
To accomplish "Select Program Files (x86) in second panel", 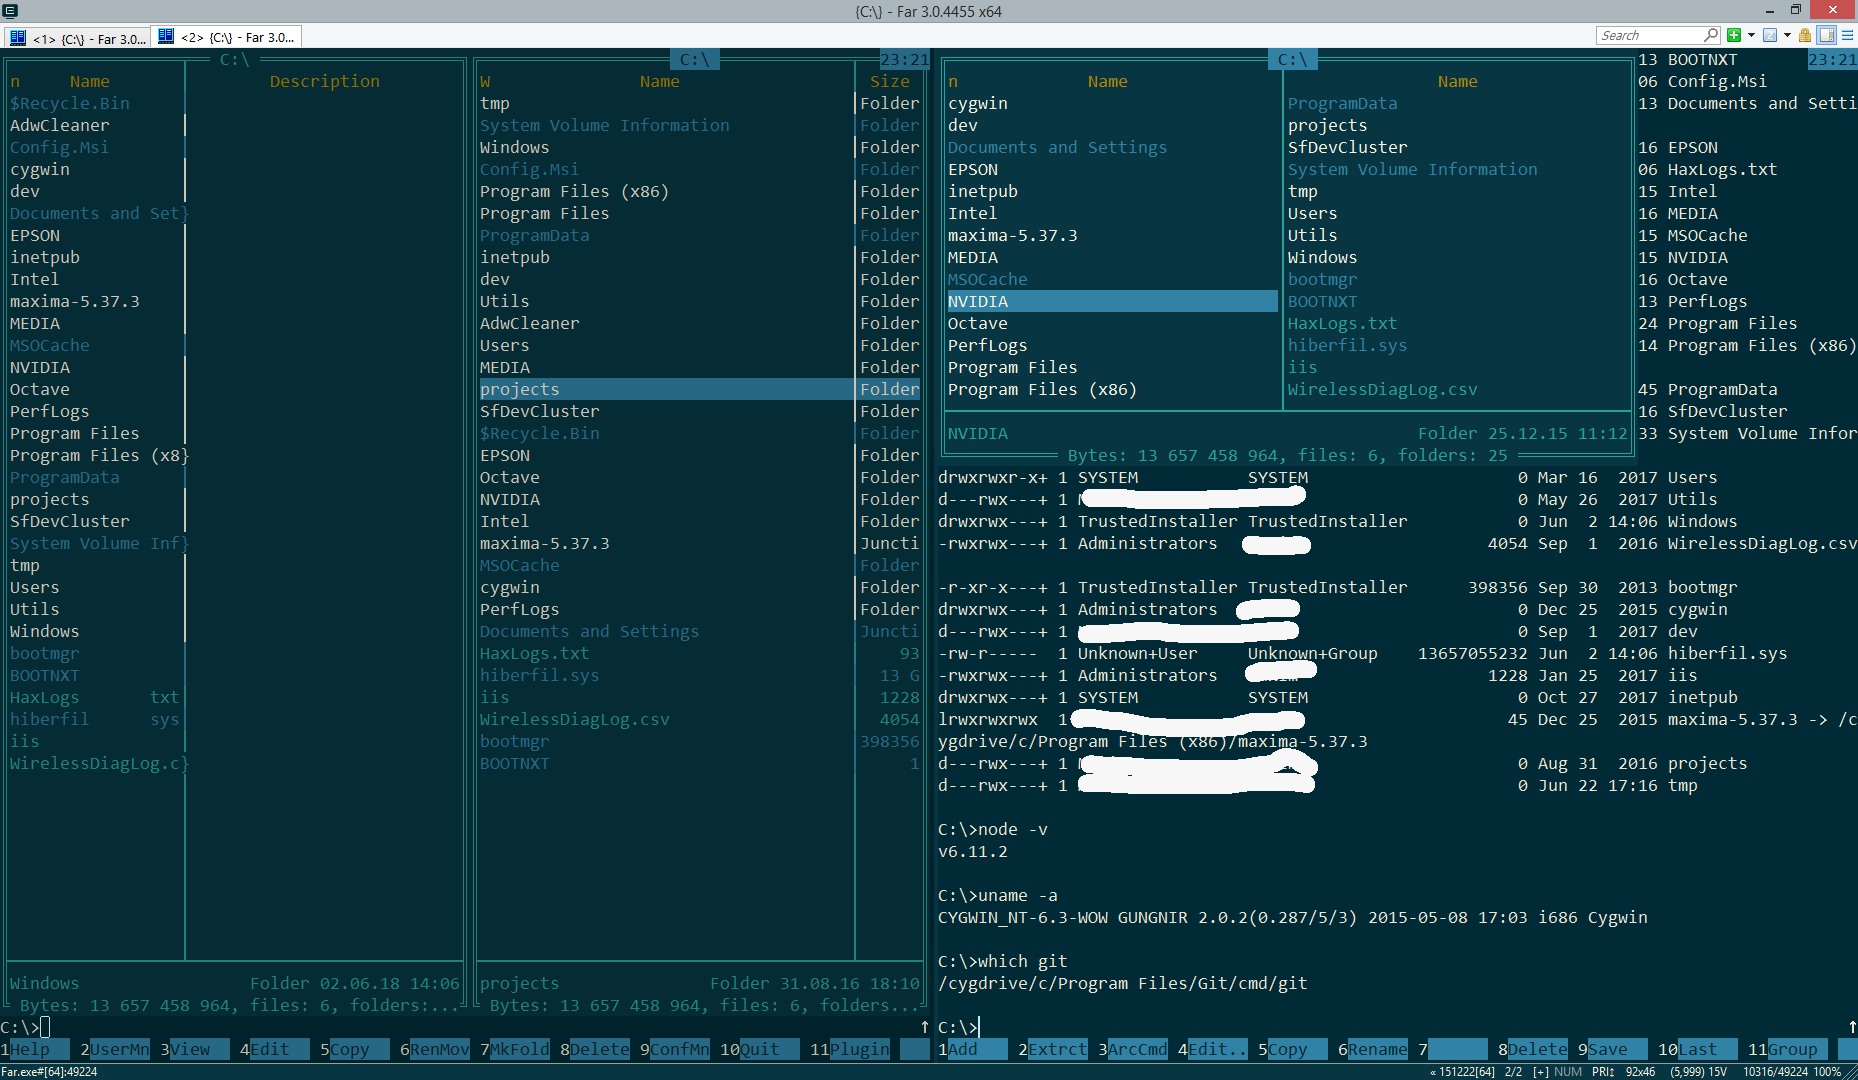I will [574, 191].
